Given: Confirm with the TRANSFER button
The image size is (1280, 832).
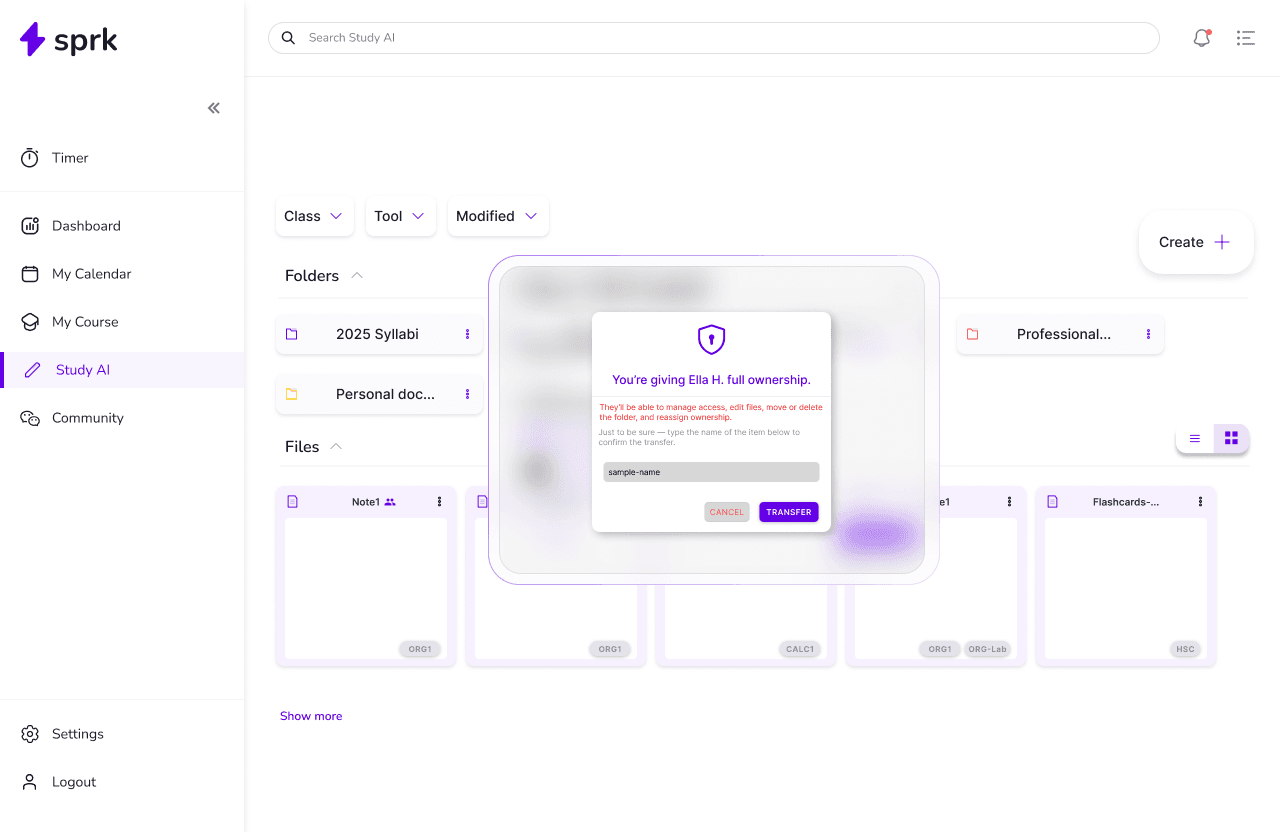Looking at the screenshot, I should click(789, 512).
